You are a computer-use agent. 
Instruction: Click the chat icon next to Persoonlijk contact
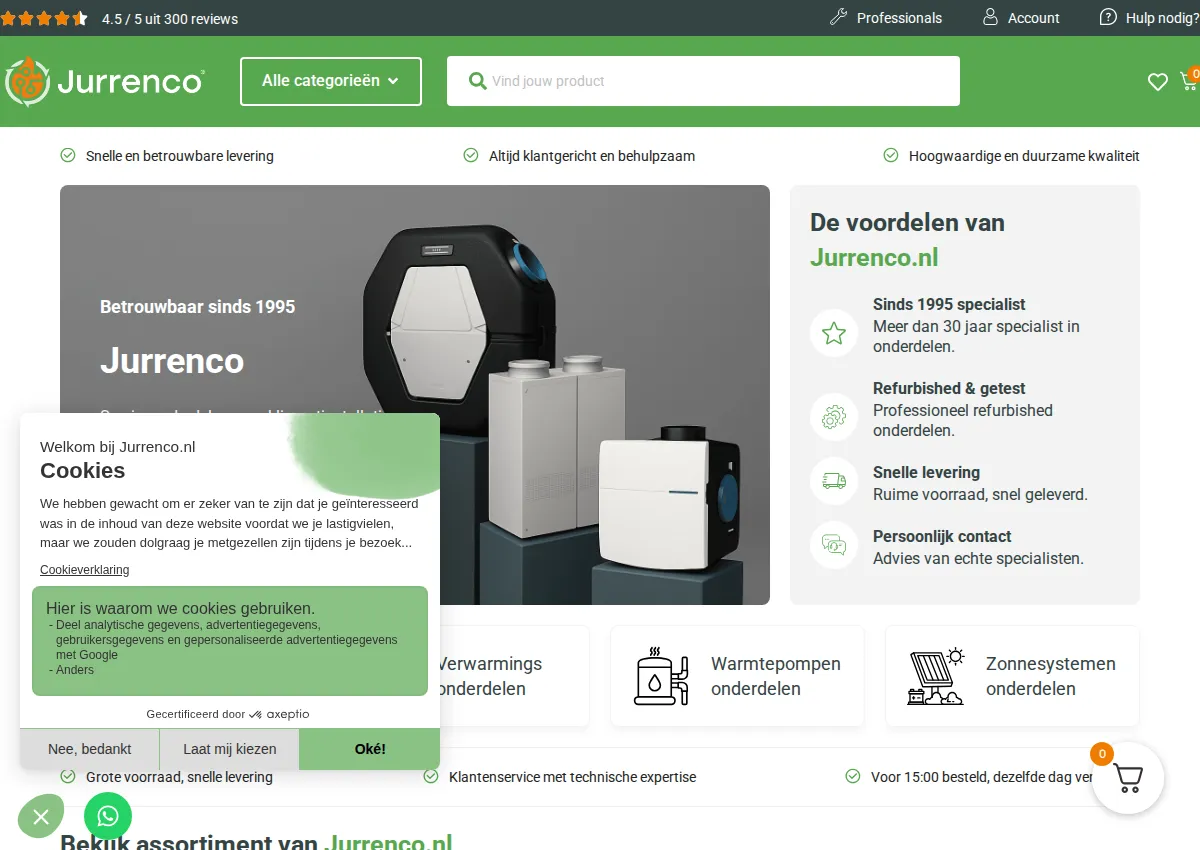(834, 545)
